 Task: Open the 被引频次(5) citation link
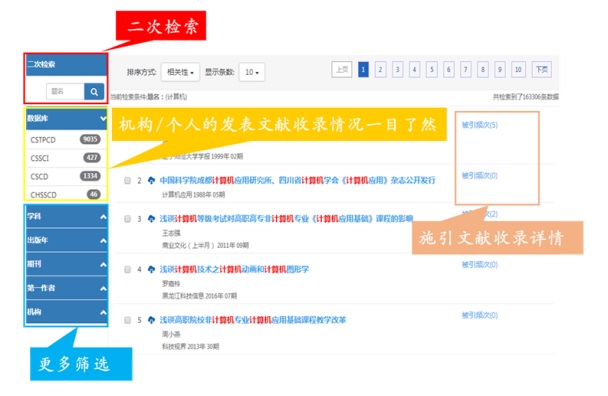[x=480, y=125]
